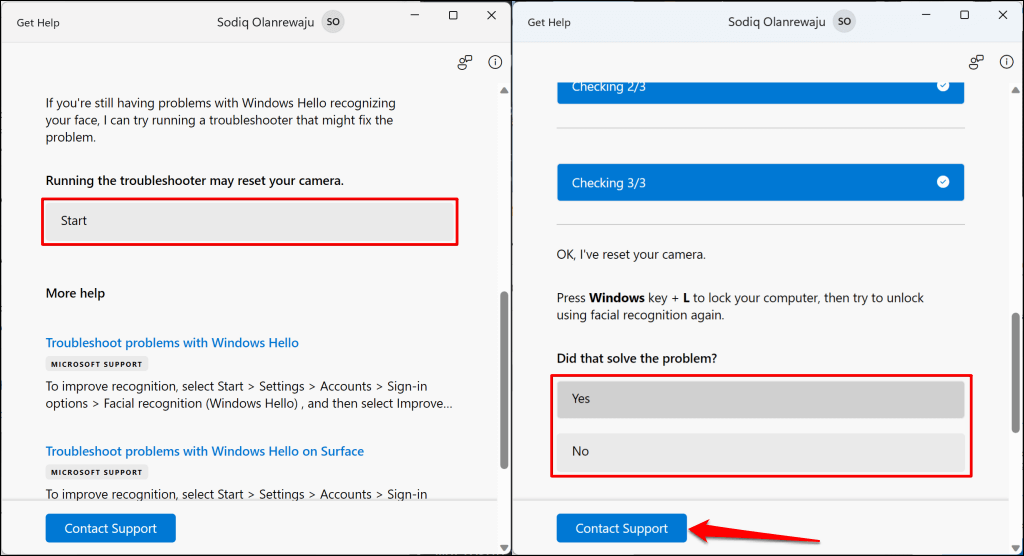This screenshot has width=1024, height=556.
Task: Click Contact Support in the left window
Action: coord(110,528)
